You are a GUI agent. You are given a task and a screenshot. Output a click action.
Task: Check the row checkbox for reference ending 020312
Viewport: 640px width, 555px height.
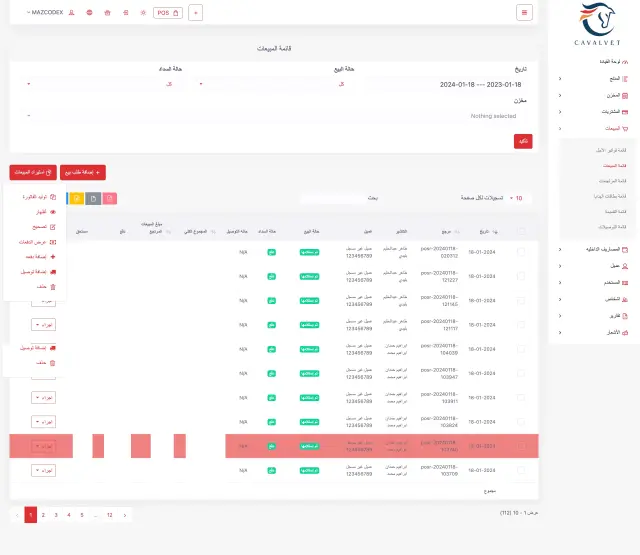521,252
